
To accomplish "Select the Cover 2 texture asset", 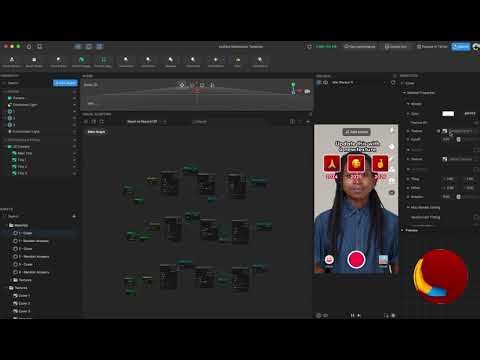I will (x=22, y=304).
